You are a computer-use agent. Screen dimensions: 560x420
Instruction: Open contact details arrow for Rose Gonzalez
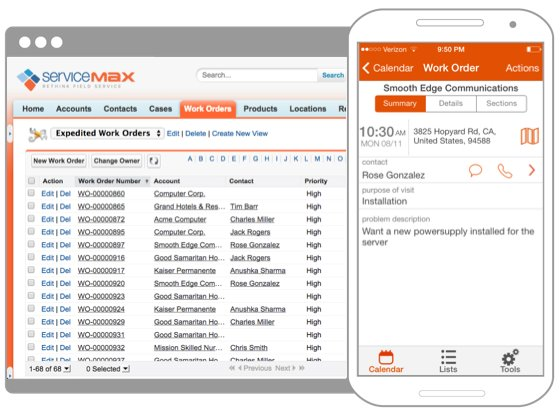tap(531, 170)
